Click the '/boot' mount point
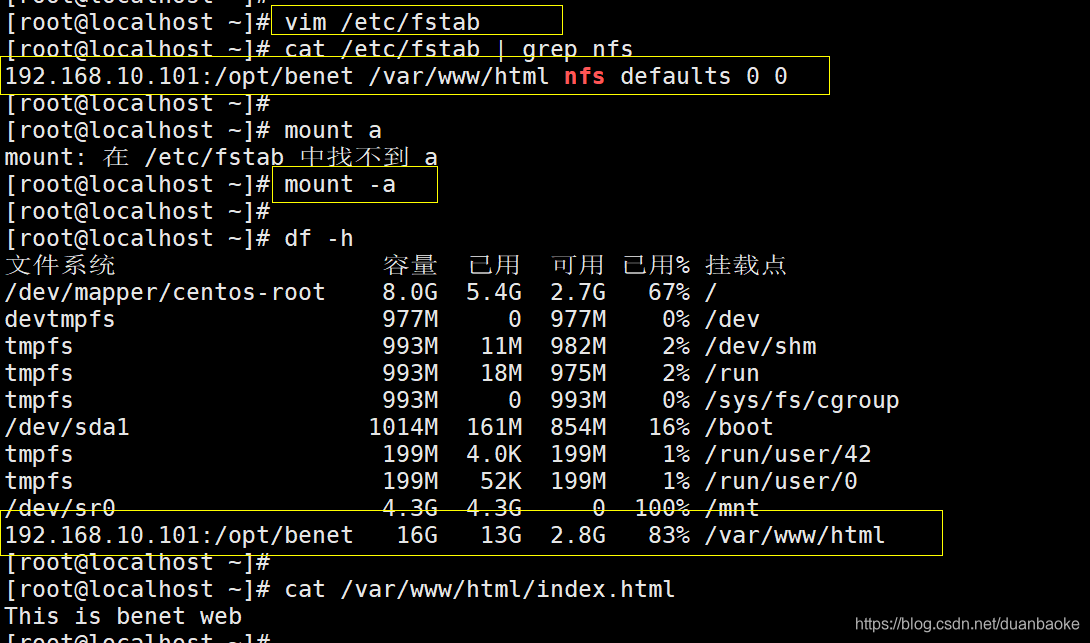 point(739,427)
